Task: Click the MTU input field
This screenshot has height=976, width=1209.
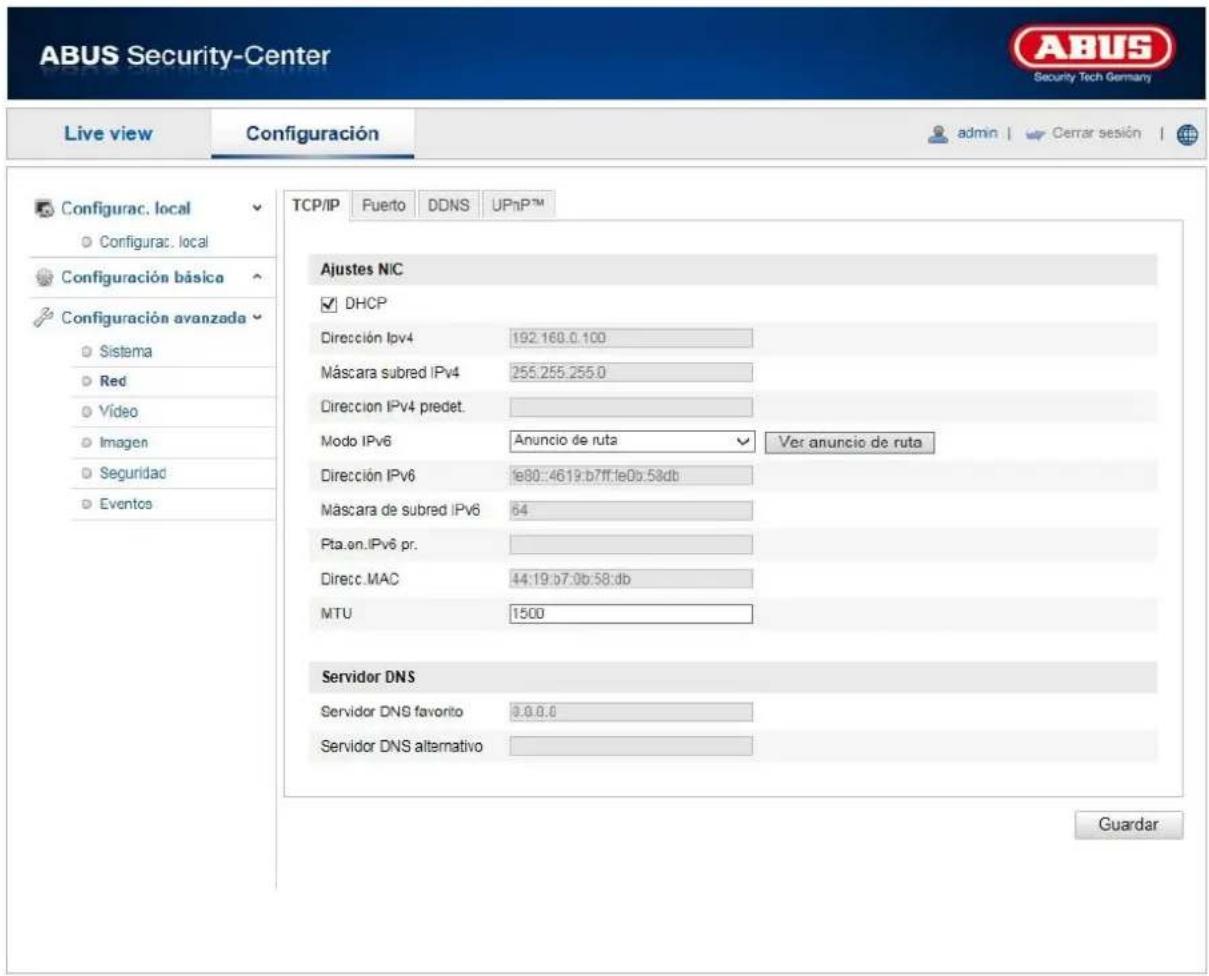Action: 630,613
